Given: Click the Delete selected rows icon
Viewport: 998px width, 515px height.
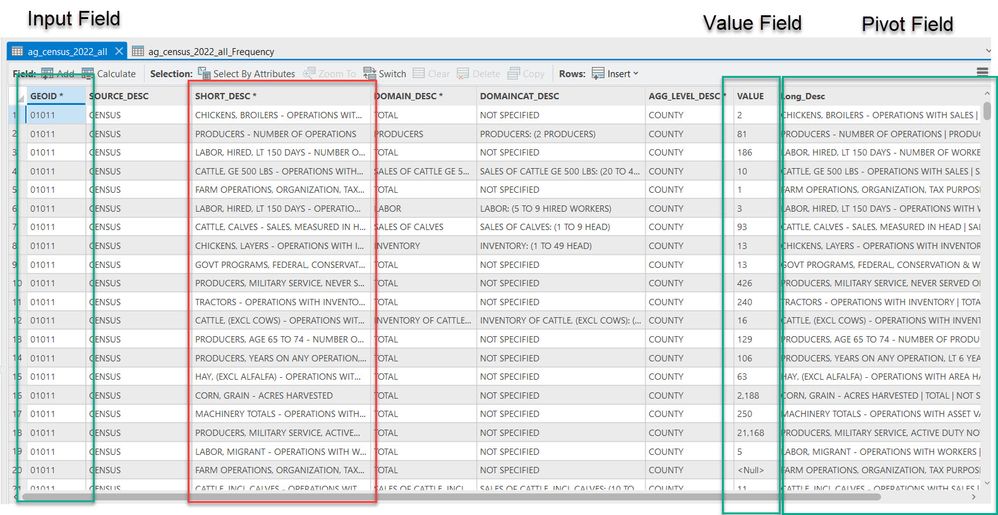Looking at the screenshot, I should point(463,74).
